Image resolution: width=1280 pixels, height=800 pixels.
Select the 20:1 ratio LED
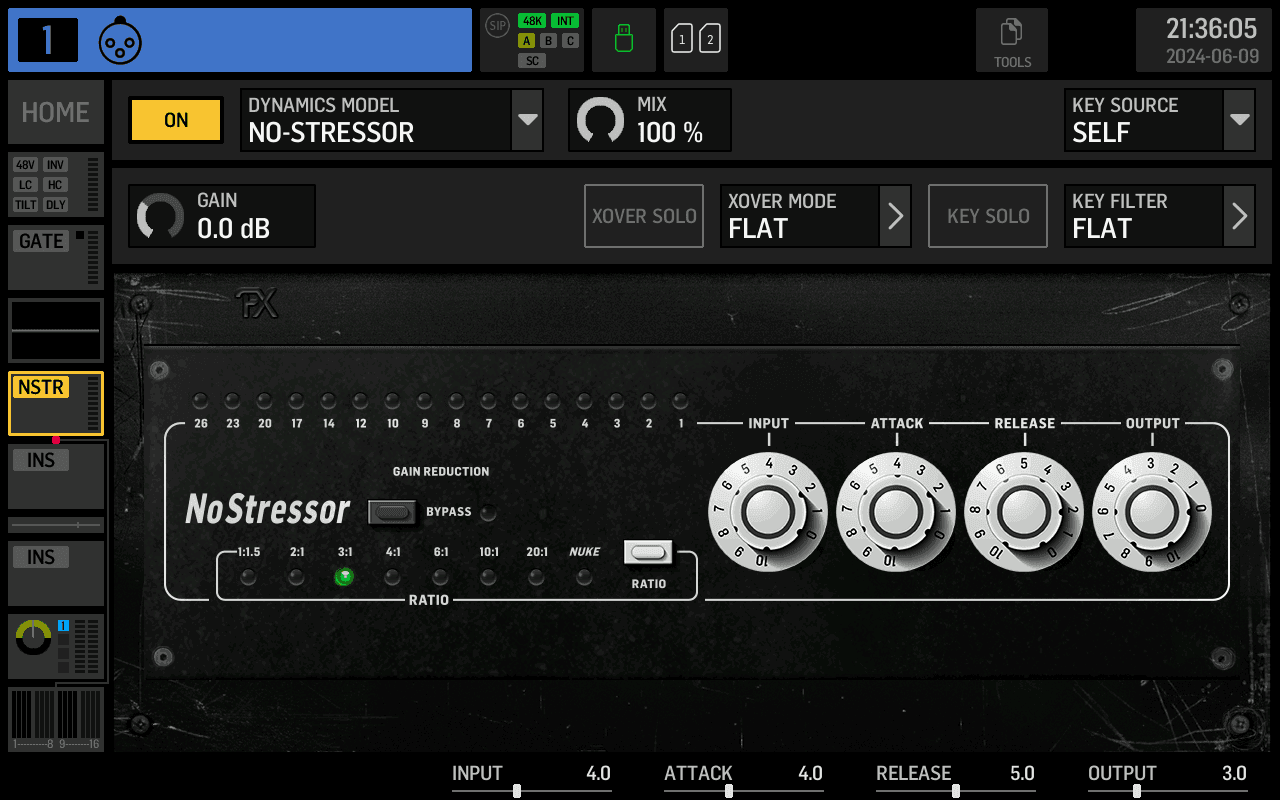(x=536, y=577)
